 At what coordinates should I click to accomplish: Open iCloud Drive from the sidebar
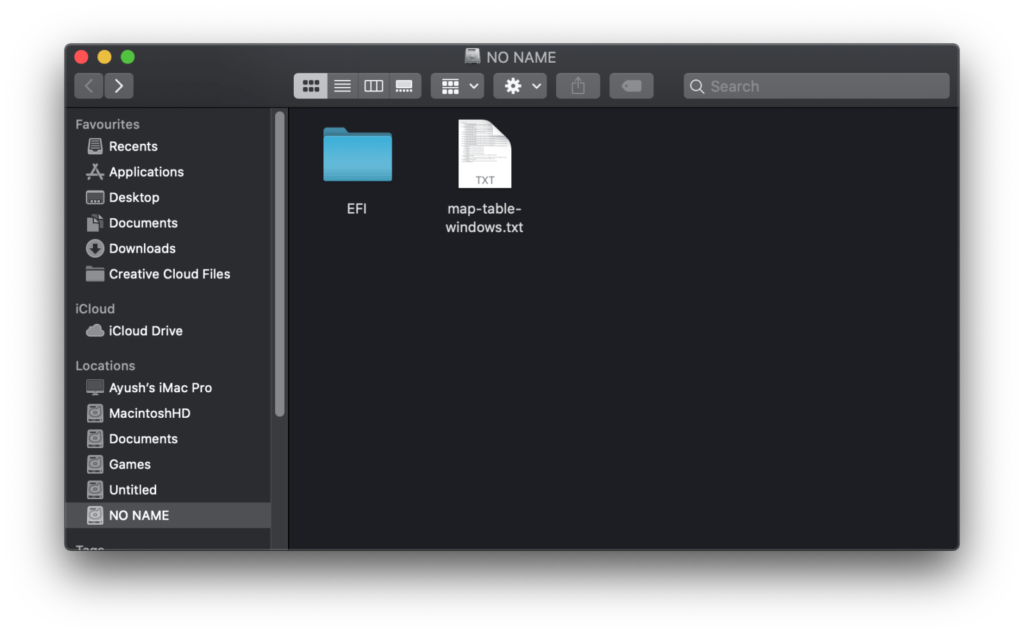(x=146, y=330)
